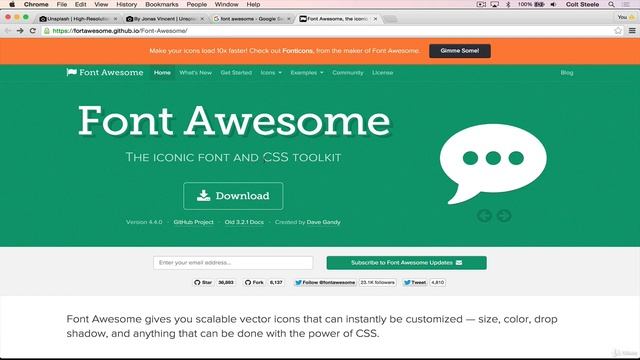The height and width of the screenshot is (360, 640).
Task: Click the email address input field
Action: [x=233, y=262]
